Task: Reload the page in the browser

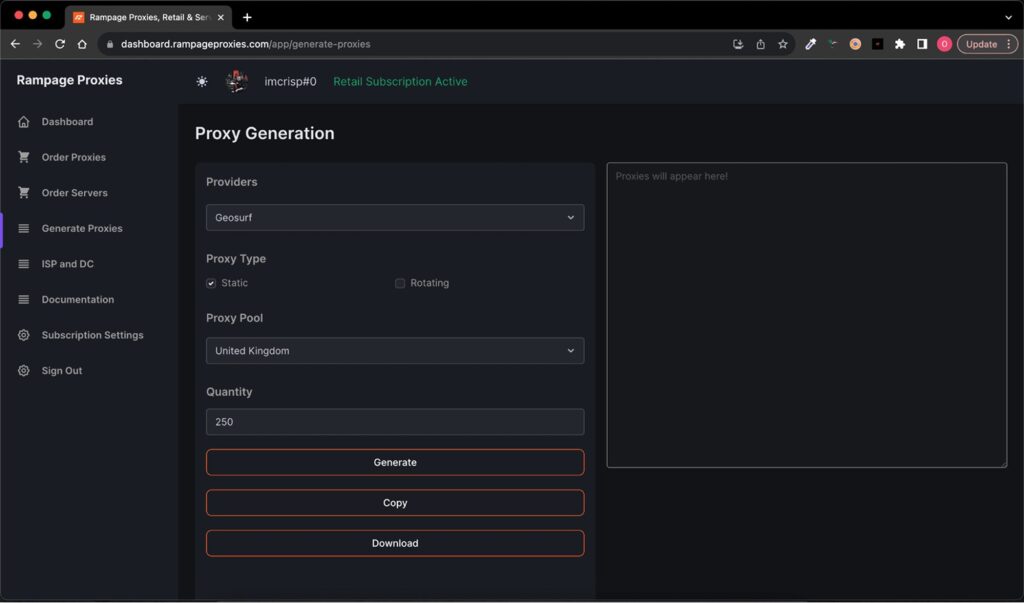Action: (60, 44)
